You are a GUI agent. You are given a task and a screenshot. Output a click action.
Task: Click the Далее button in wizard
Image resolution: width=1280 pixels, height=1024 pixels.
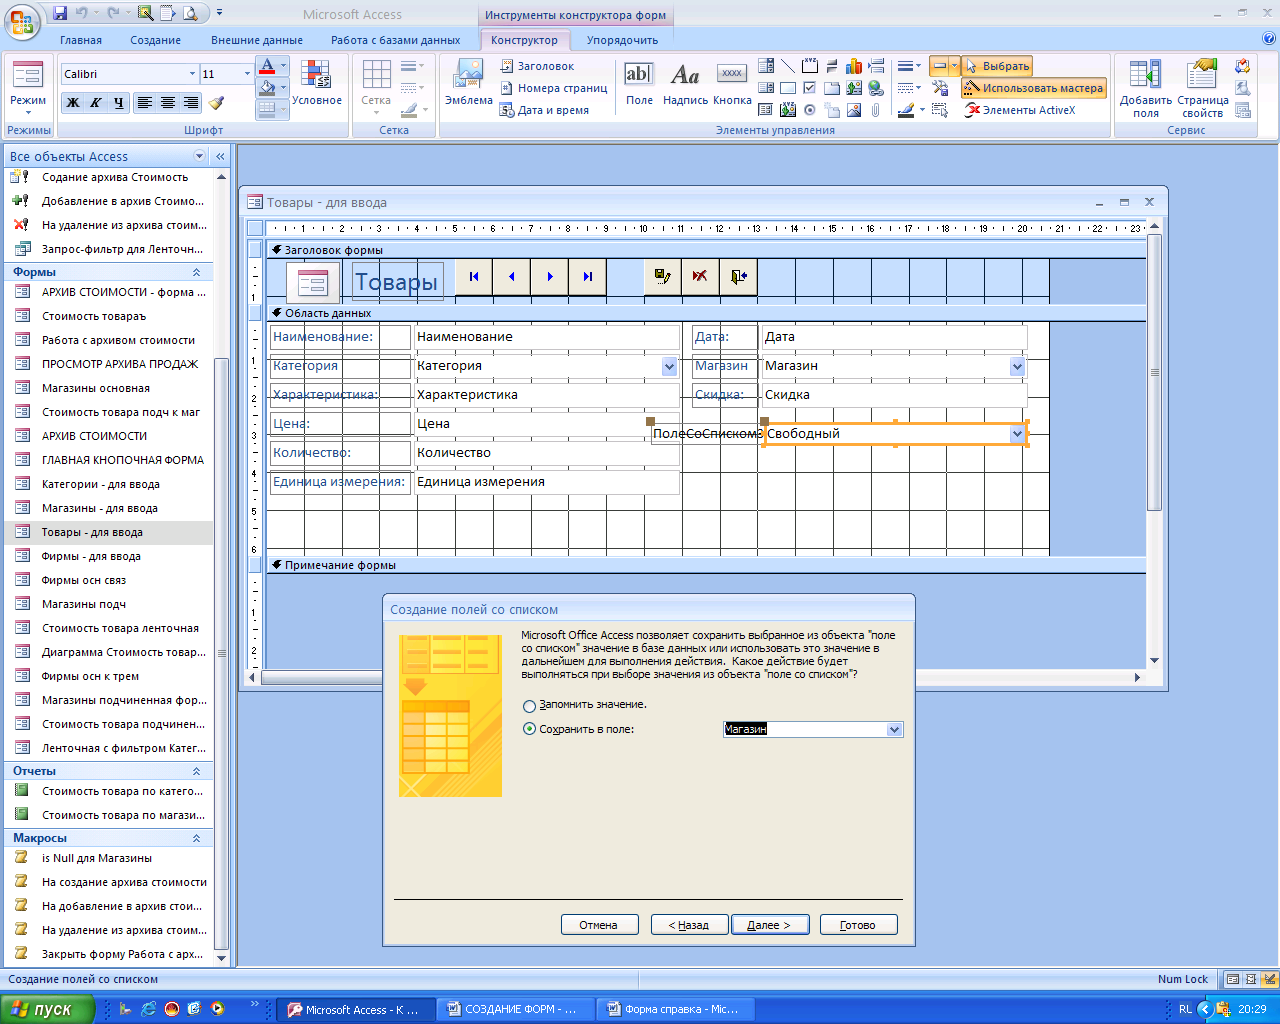coord(768,925)
